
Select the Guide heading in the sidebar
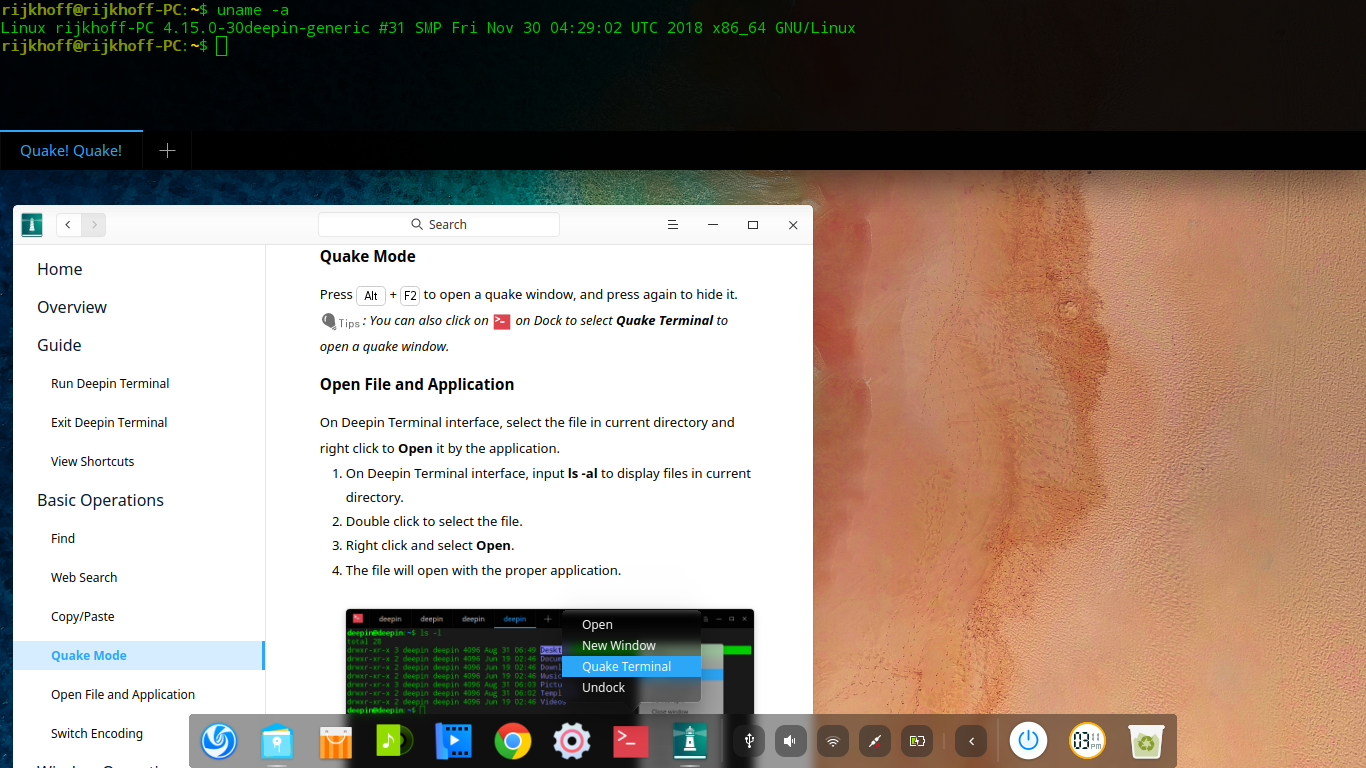59,345
